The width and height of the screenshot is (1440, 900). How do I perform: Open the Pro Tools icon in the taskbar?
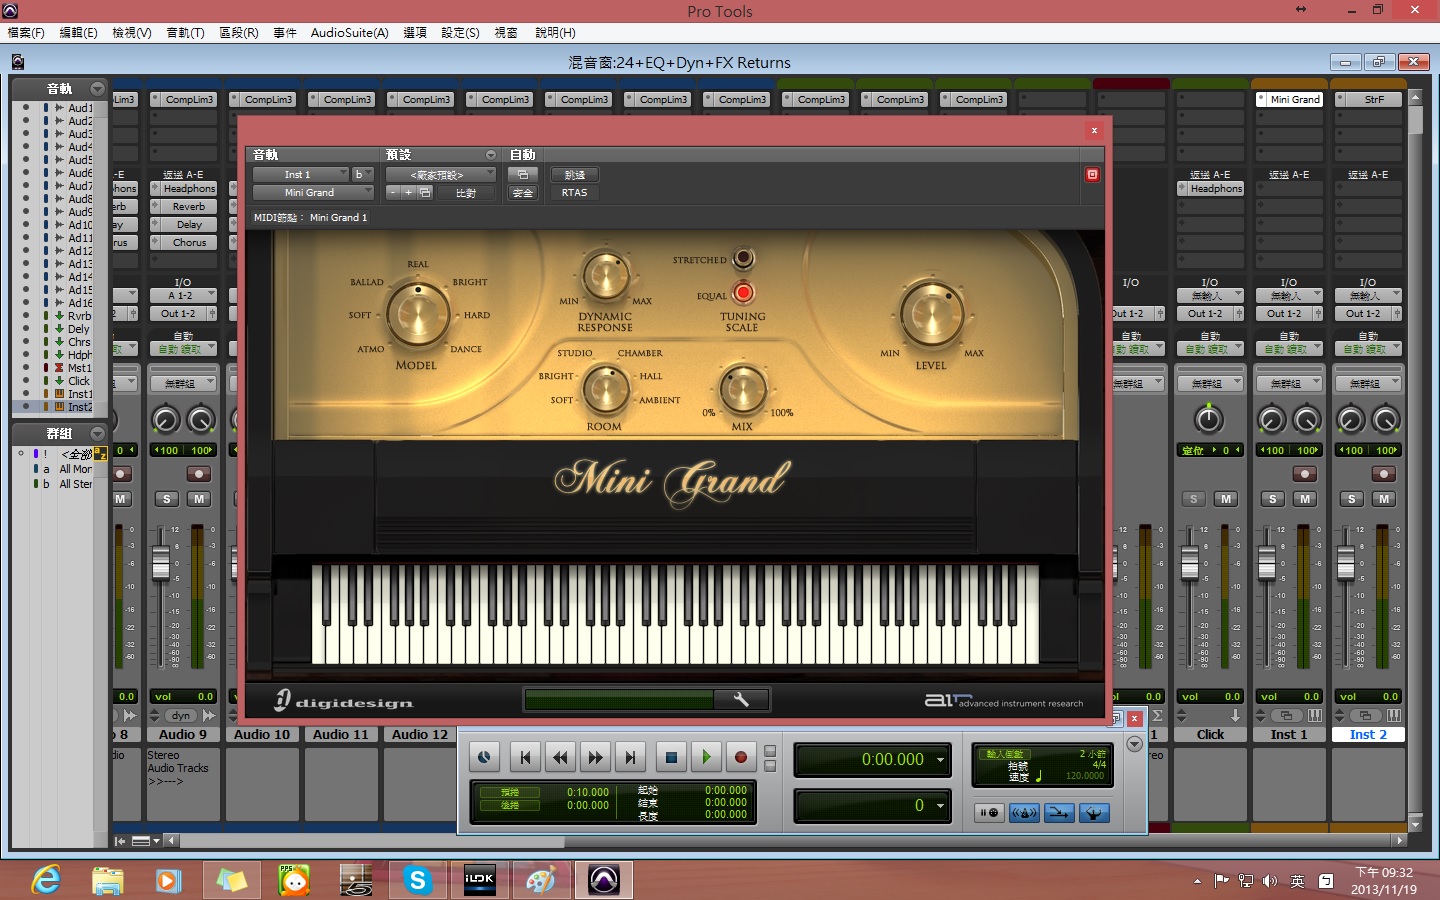pos(603,880)
